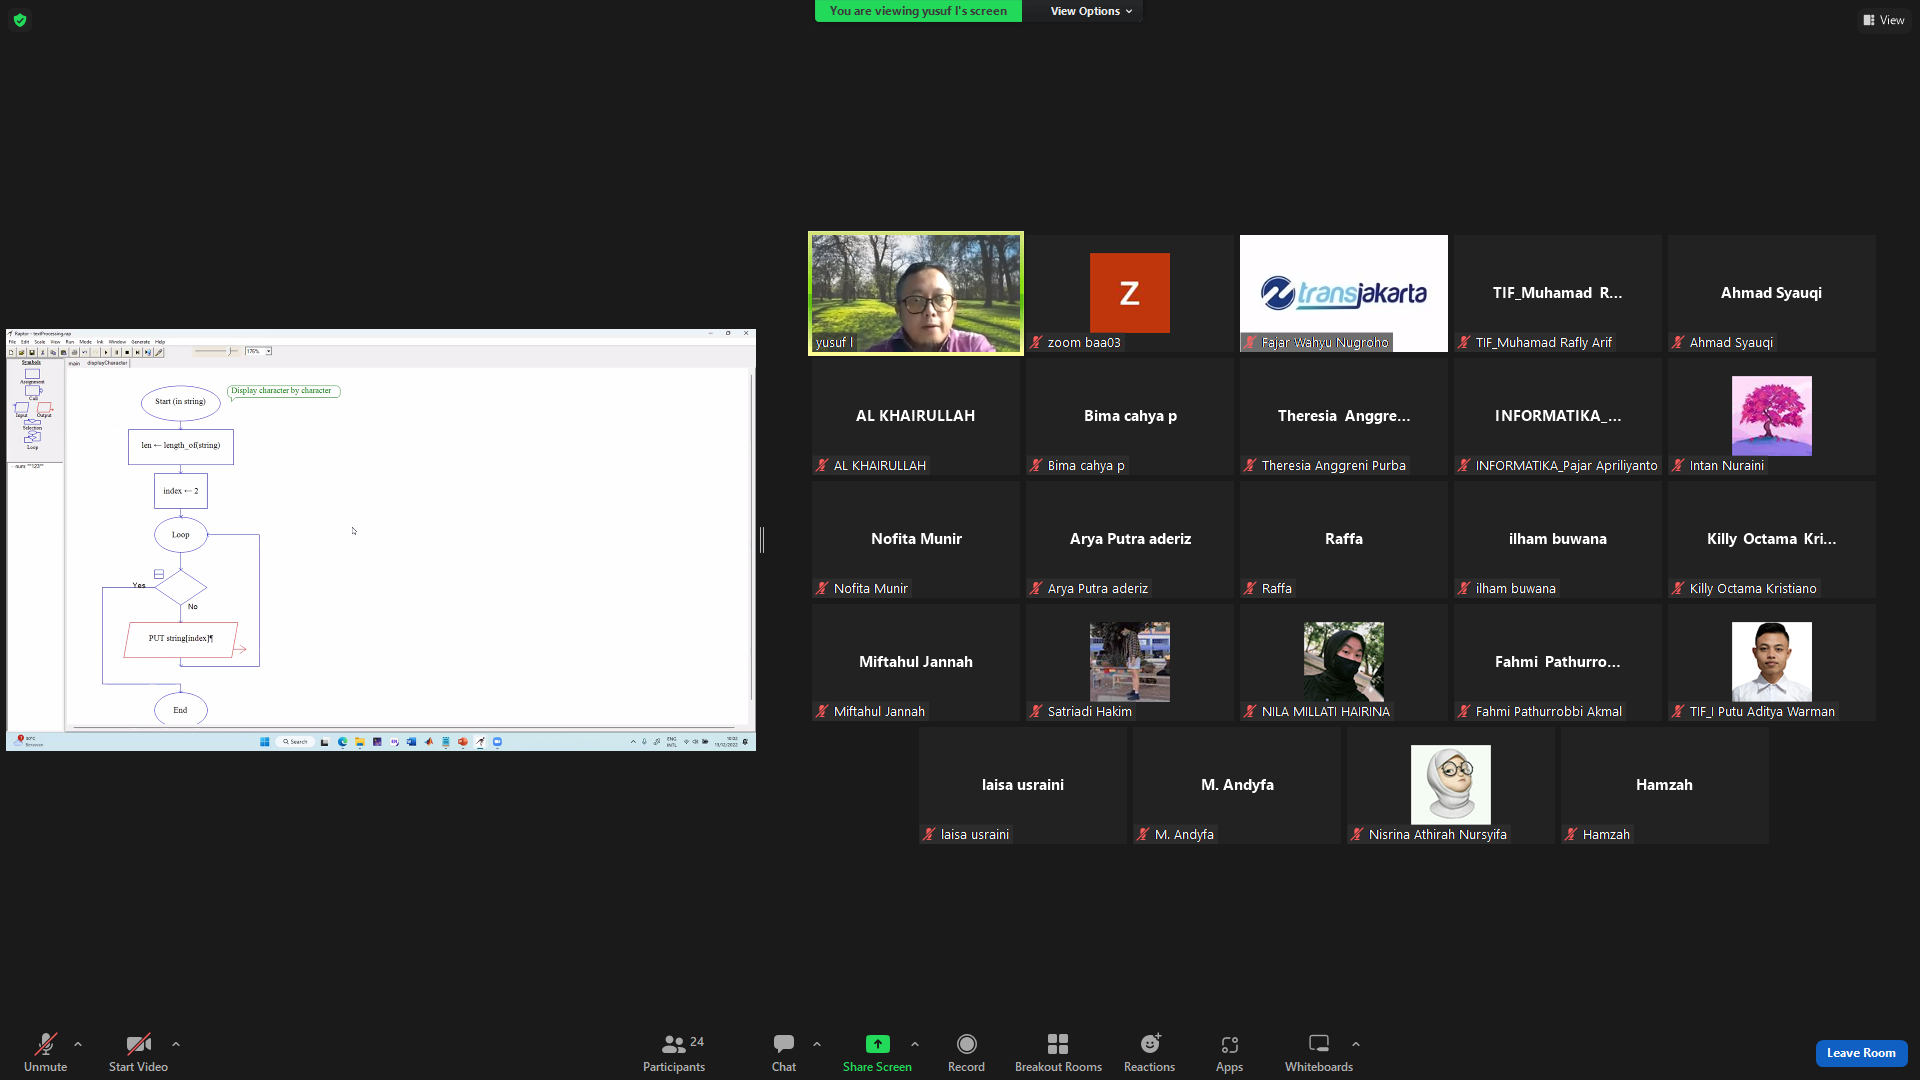The width and height of the screenshot is (1920, 1080).
Task: Click the Open file icon in Raptor toolbar
Action: pos(22,352)
